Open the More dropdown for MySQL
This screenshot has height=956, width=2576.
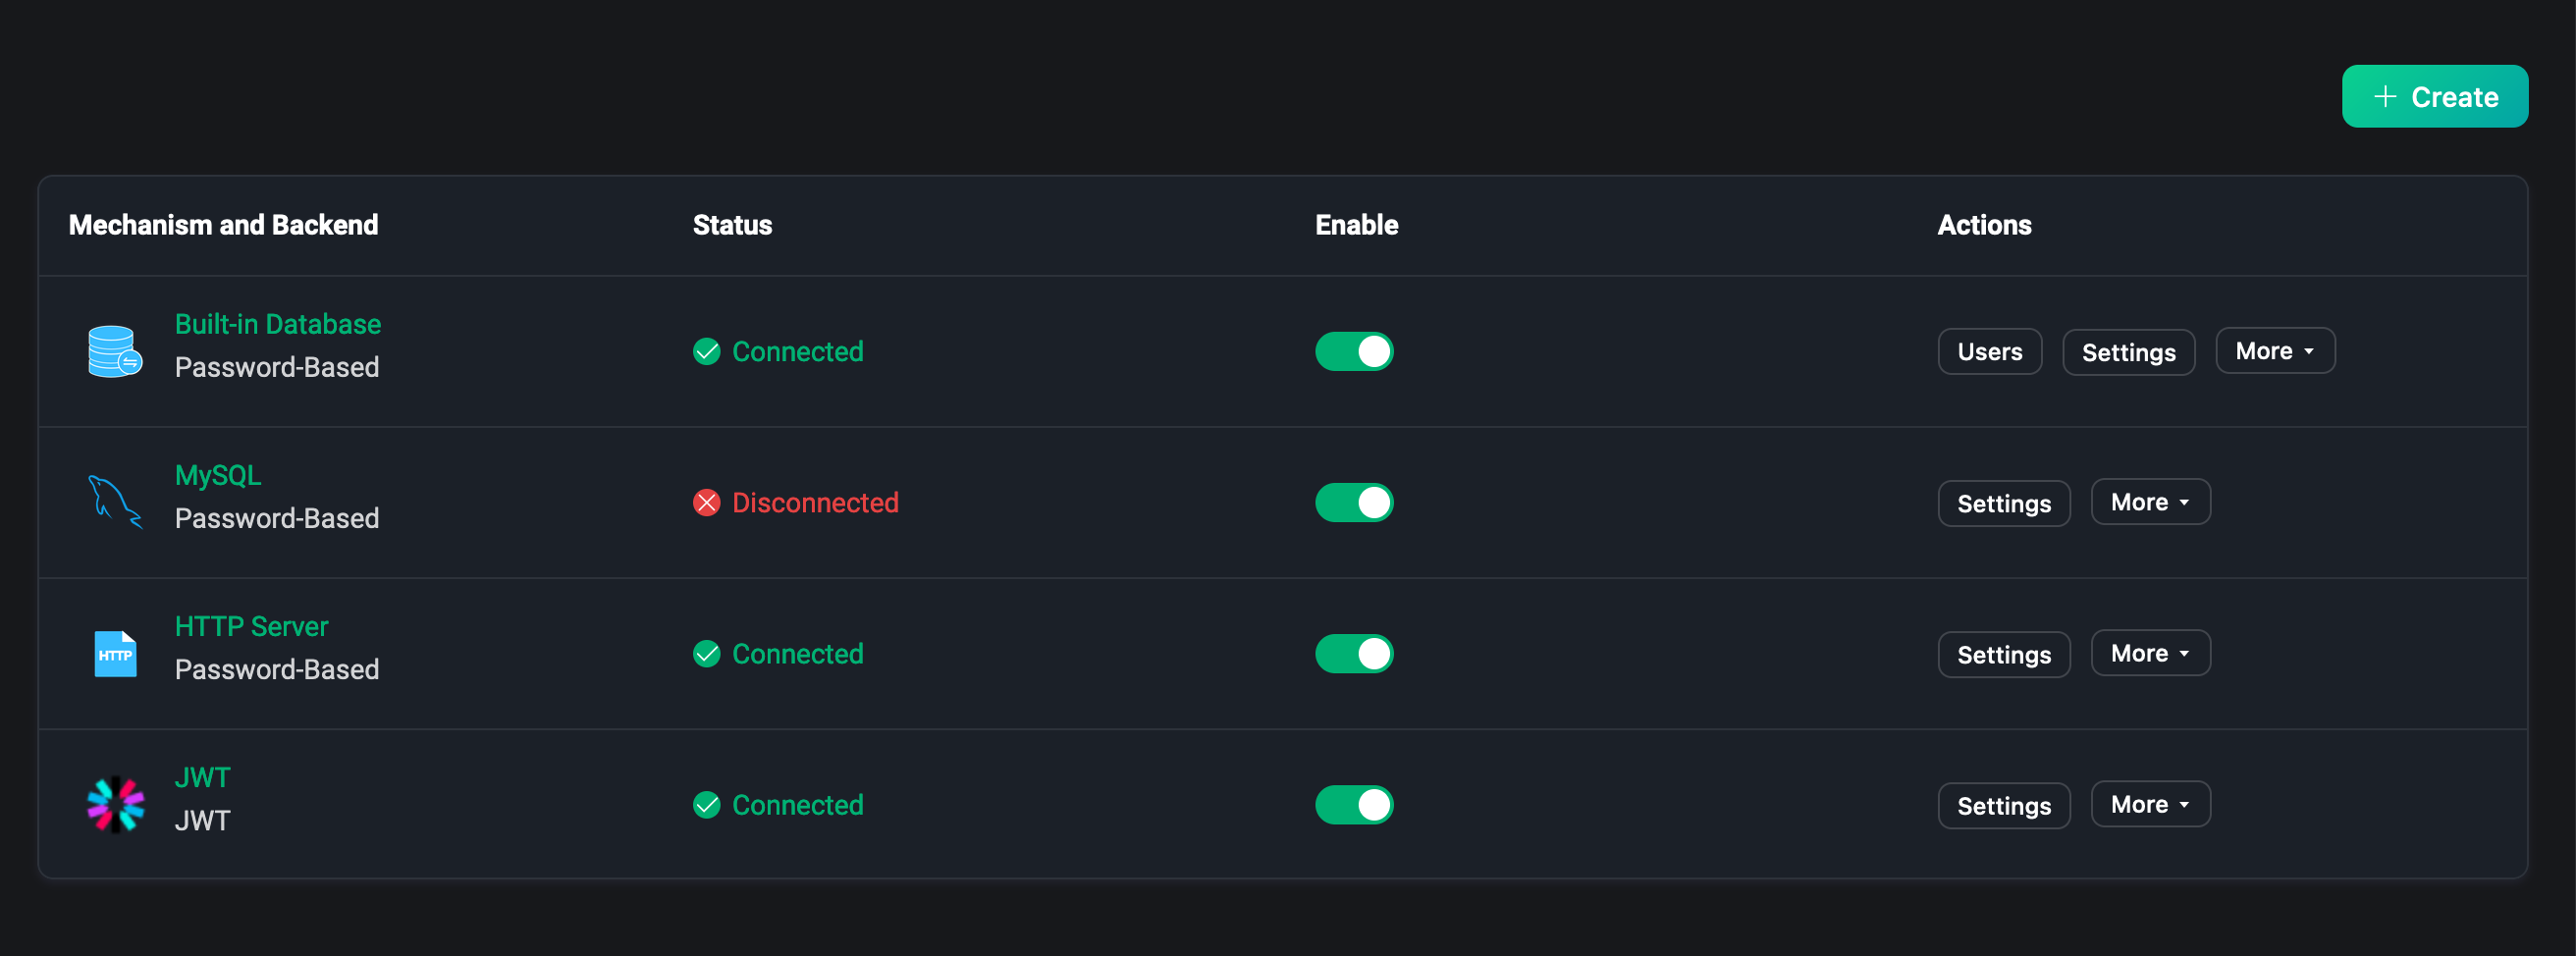(2150, 502)
